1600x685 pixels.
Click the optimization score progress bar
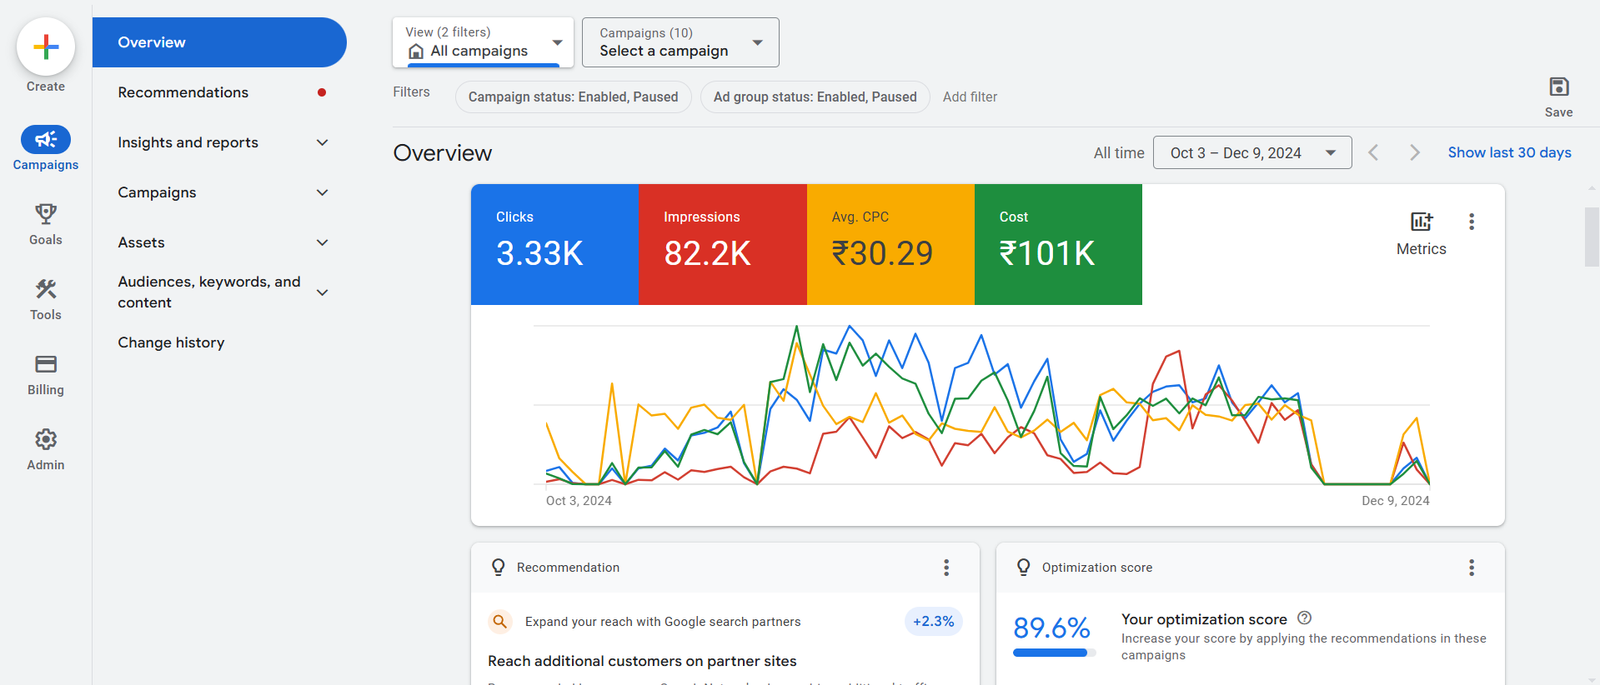pos(1054,653)
